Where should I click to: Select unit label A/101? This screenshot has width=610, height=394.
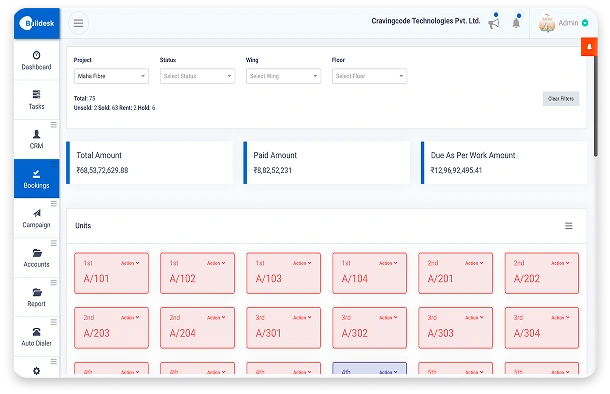point(96,279)
